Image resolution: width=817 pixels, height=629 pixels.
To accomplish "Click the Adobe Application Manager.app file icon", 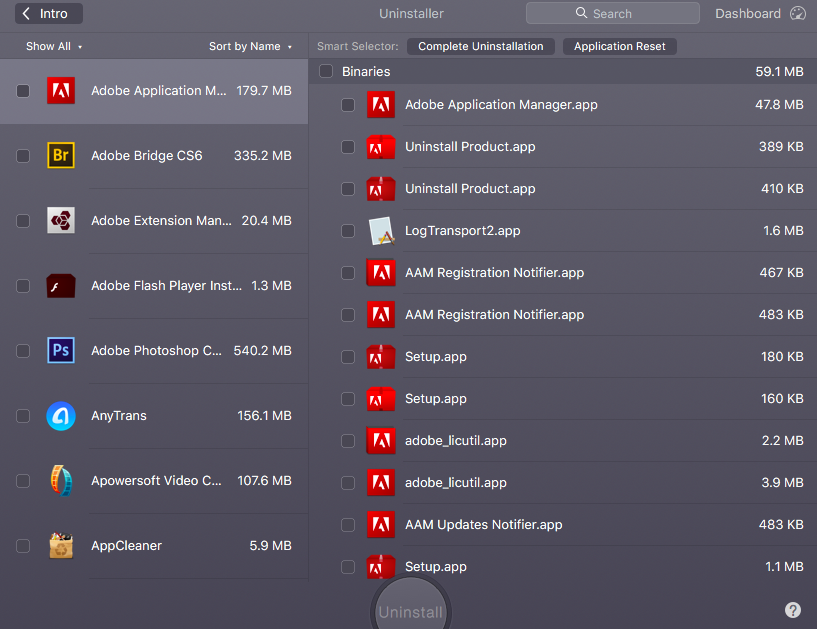I will (381, 105).
